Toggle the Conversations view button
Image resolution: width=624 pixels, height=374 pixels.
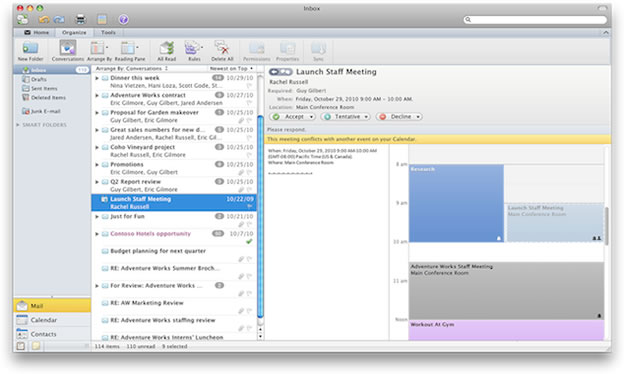tap(68, 48)
